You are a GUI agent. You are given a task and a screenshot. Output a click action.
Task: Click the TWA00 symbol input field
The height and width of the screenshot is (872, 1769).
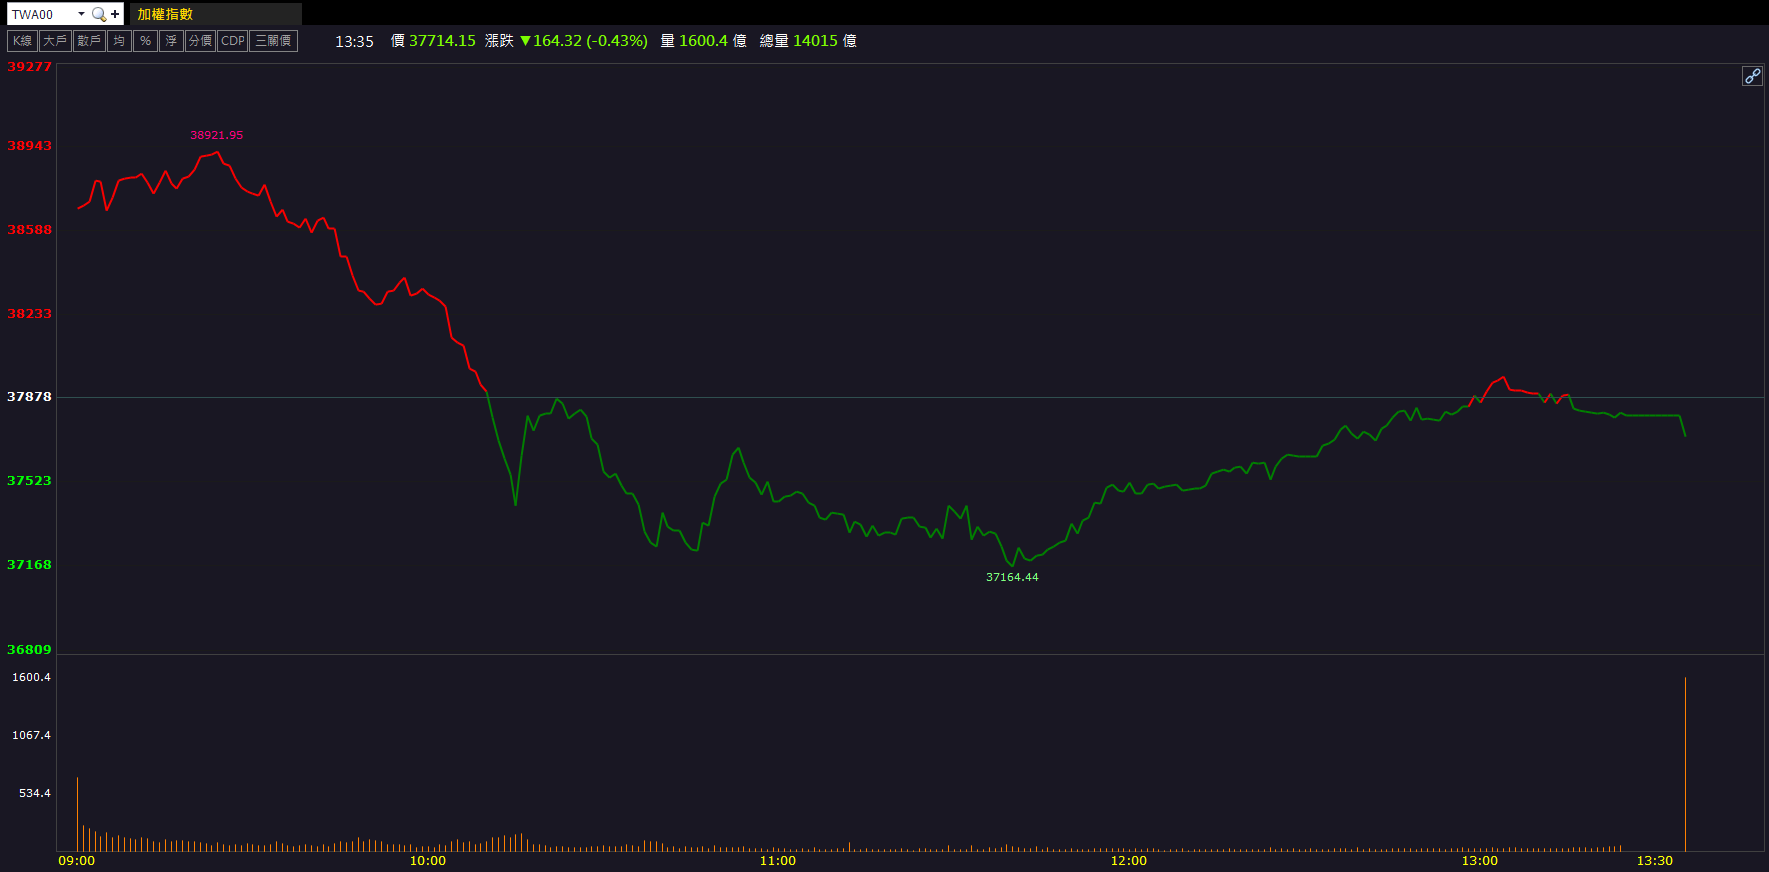(42, 14)
